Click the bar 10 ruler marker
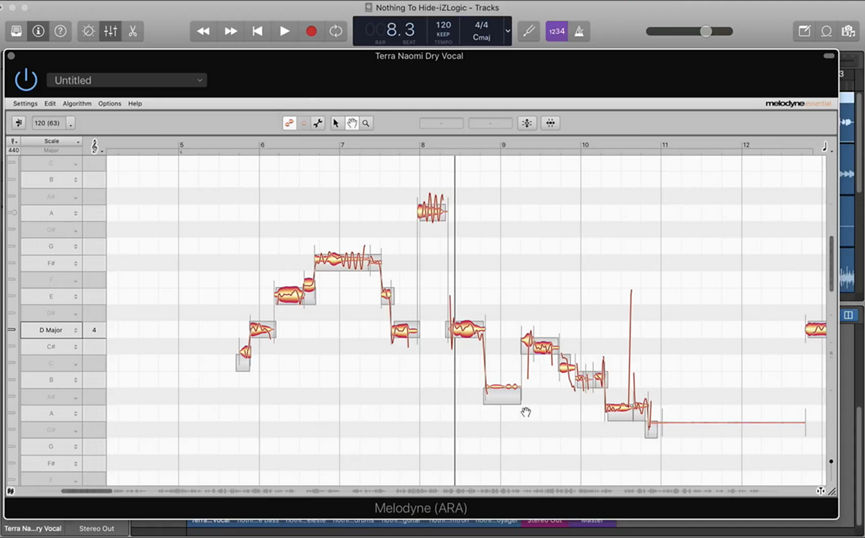This screenshot has height=538, width=865. [x=584, y=145]
